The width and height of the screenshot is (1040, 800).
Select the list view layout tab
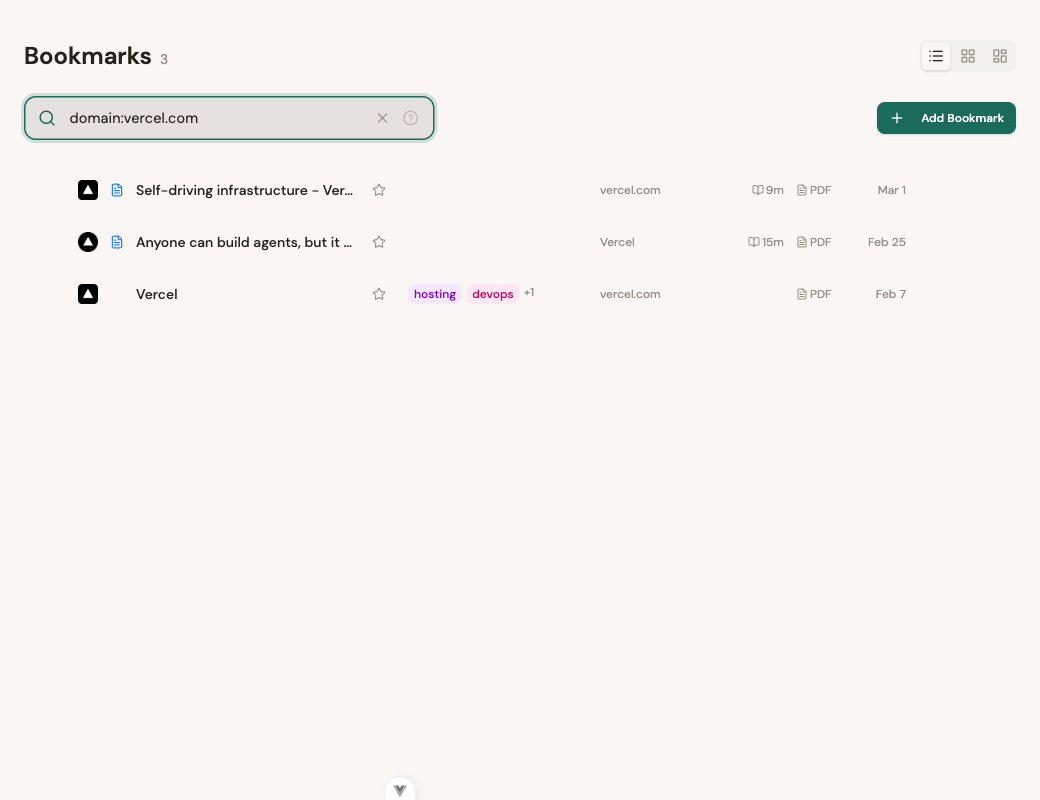936,56
